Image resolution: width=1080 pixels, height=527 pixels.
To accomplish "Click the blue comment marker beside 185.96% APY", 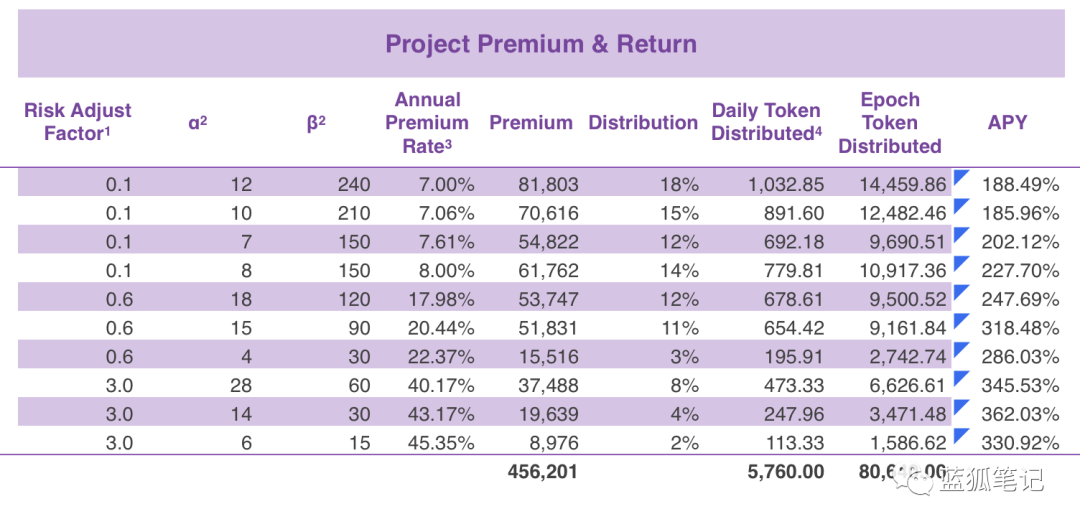I will pyautogui.click(x=961, y=207).
